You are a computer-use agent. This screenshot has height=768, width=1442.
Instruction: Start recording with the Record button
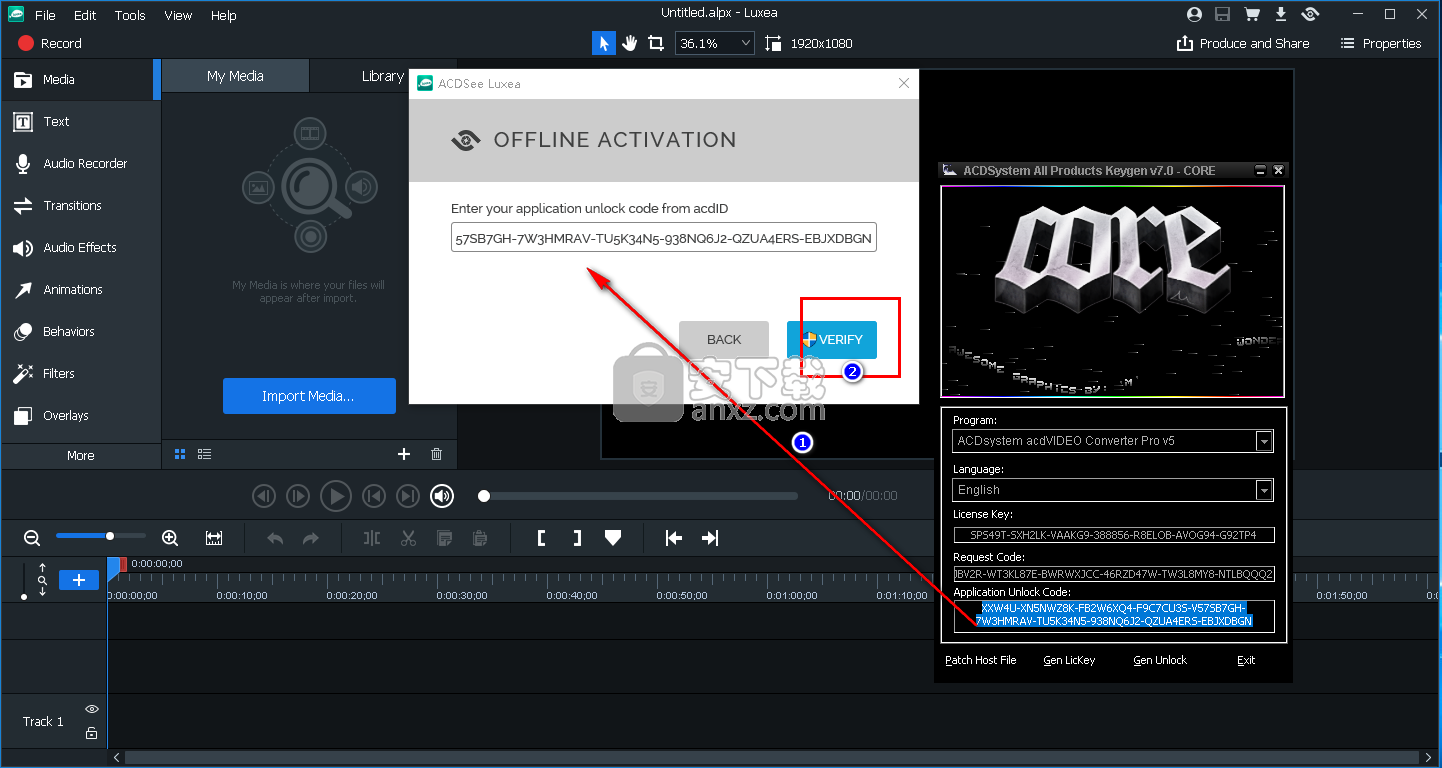(x=49, y=43)
